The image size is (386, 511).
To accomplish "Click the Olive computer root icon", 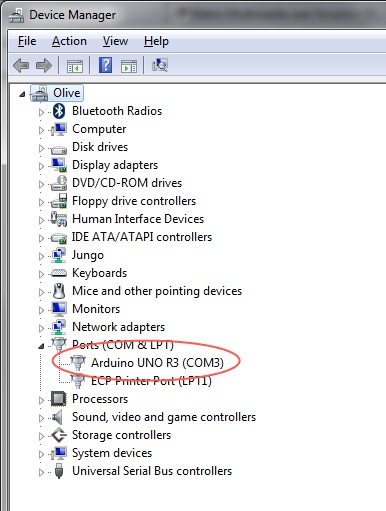I will [40, 93].
